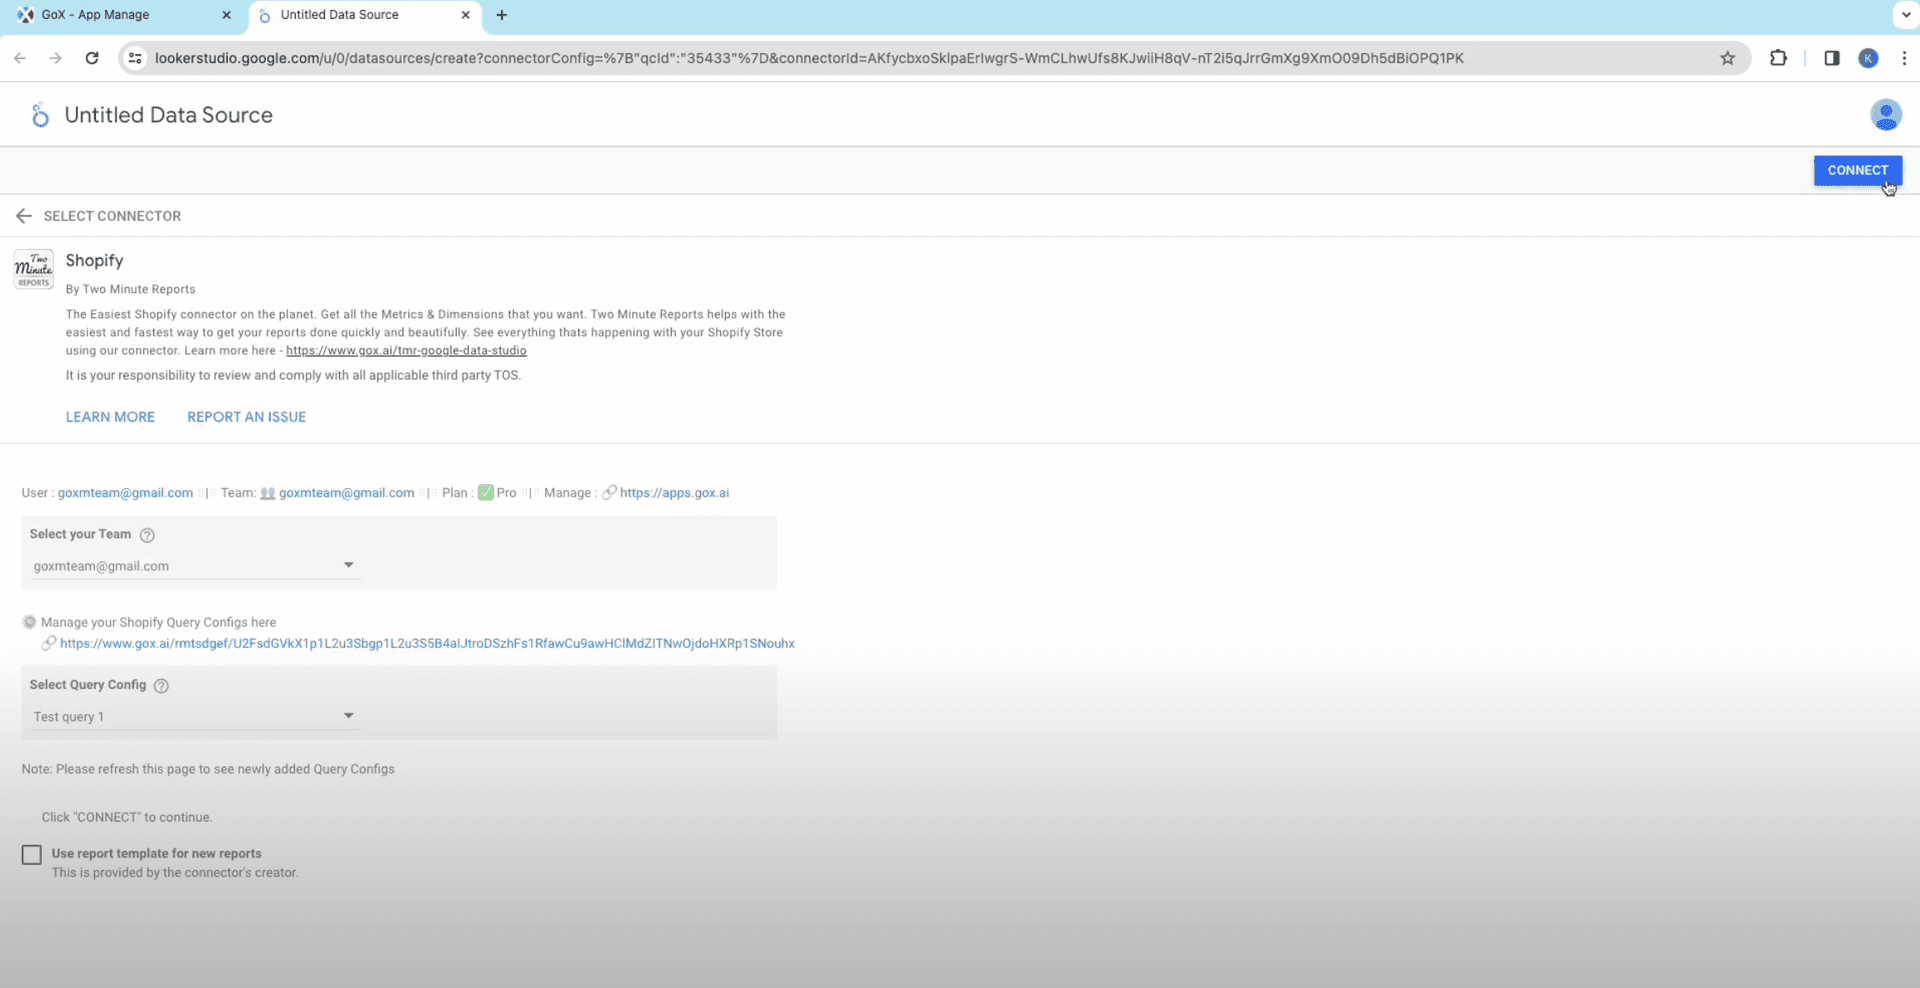Open the https://apps.gox.ai manage link
1920x988 pixels.
click(x=674, y=493)
